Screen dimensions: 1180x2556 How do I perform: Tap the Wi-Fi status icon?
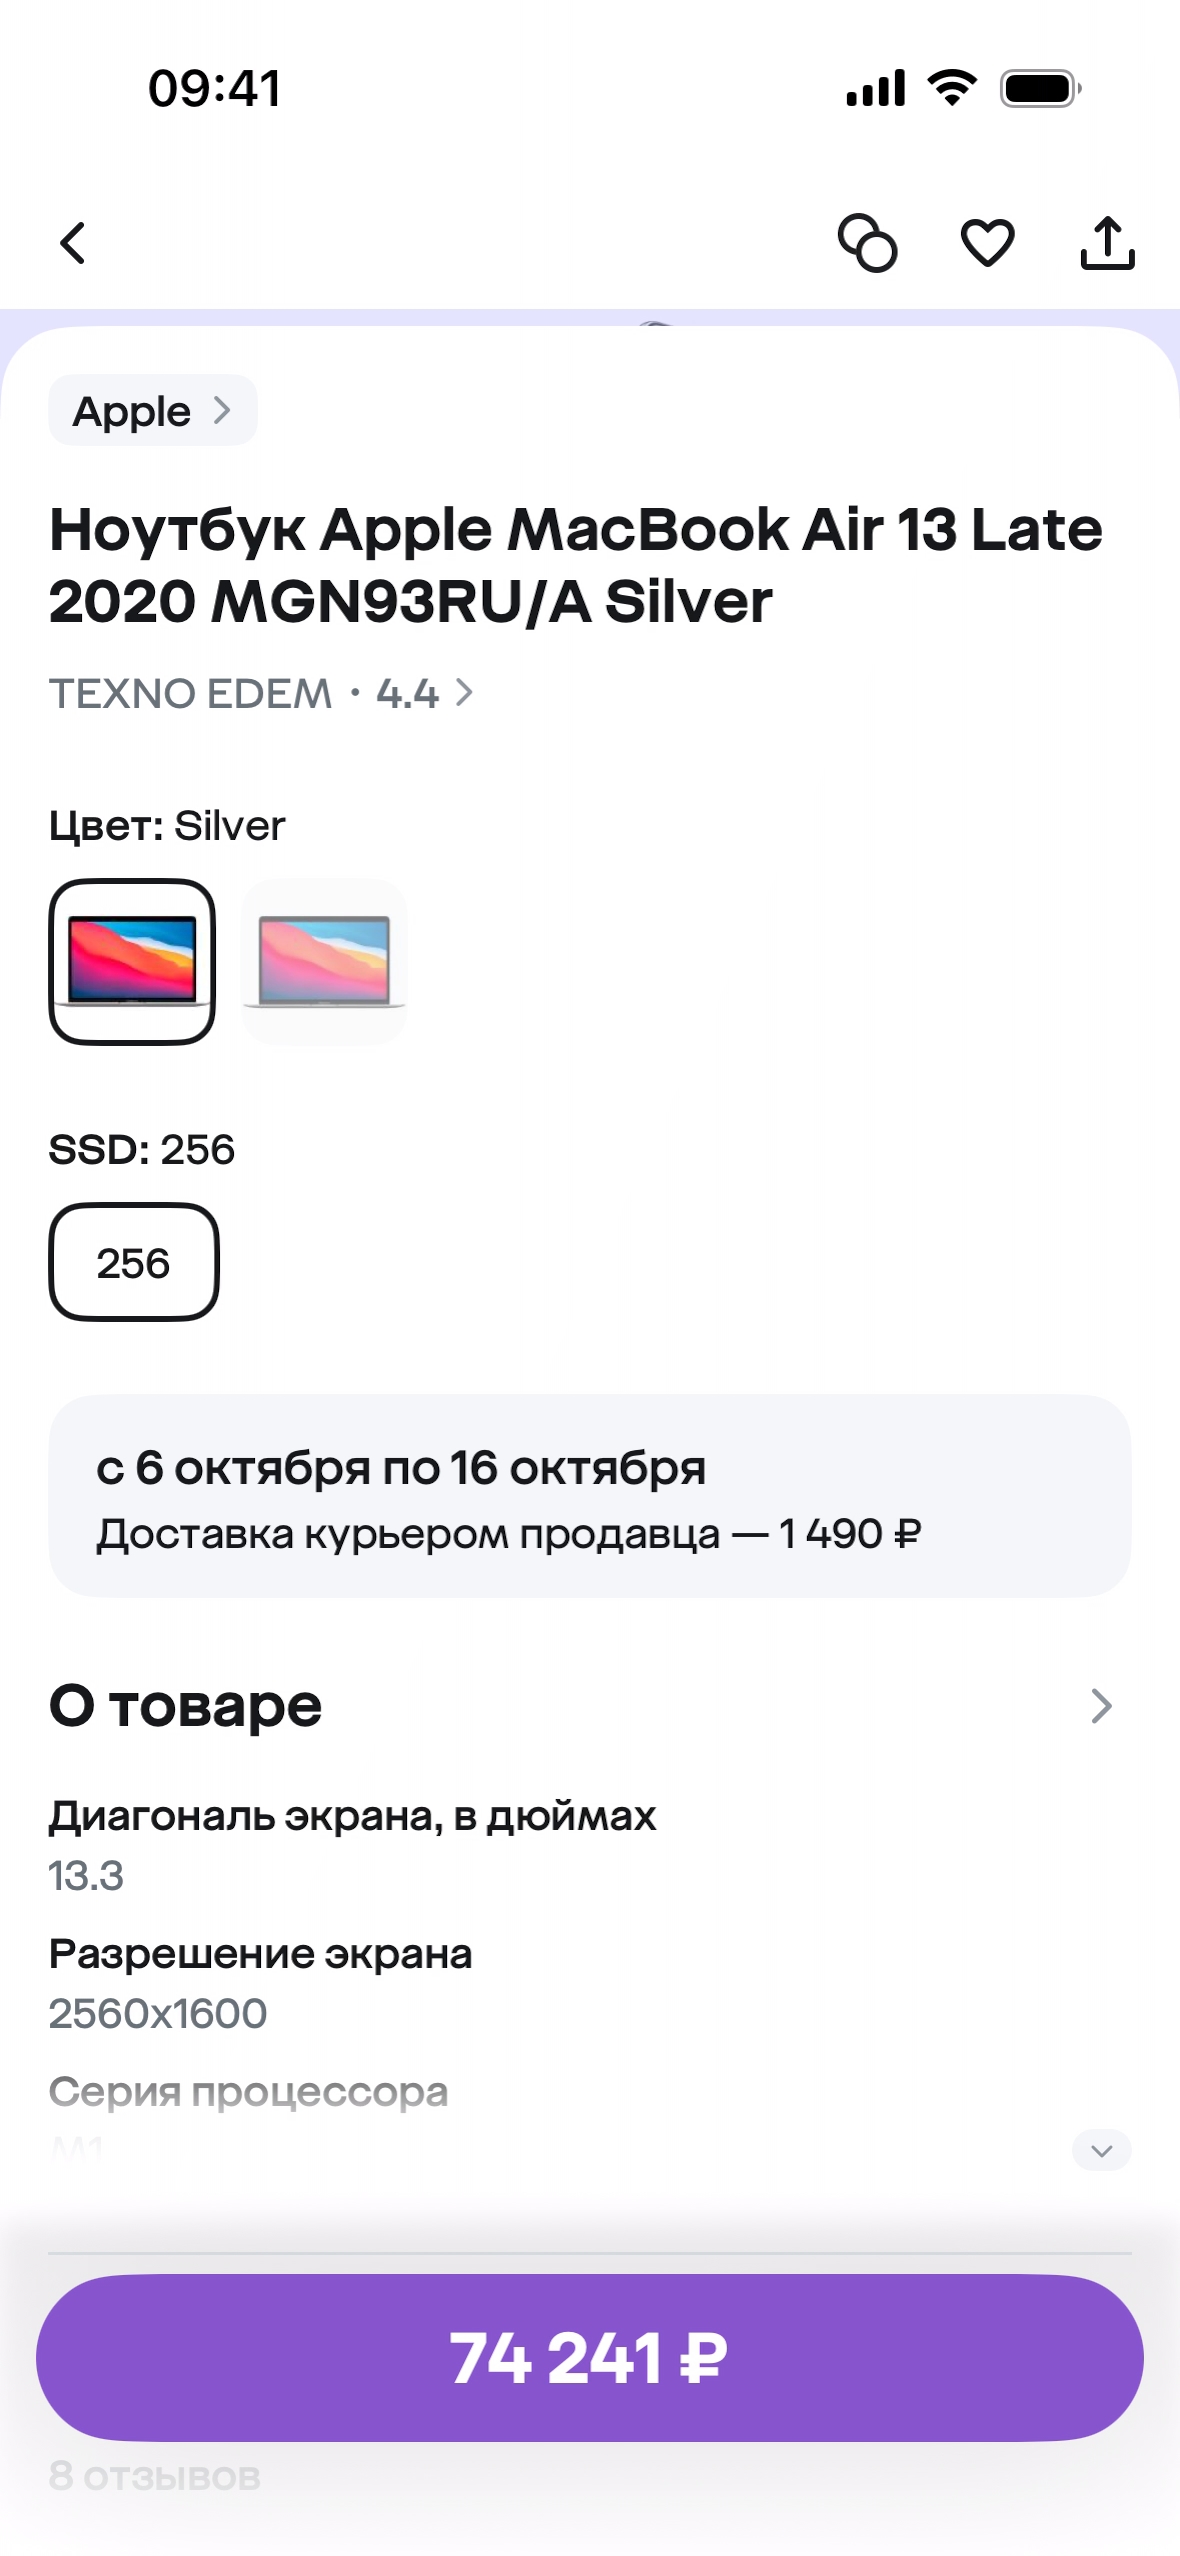[952, 88]
